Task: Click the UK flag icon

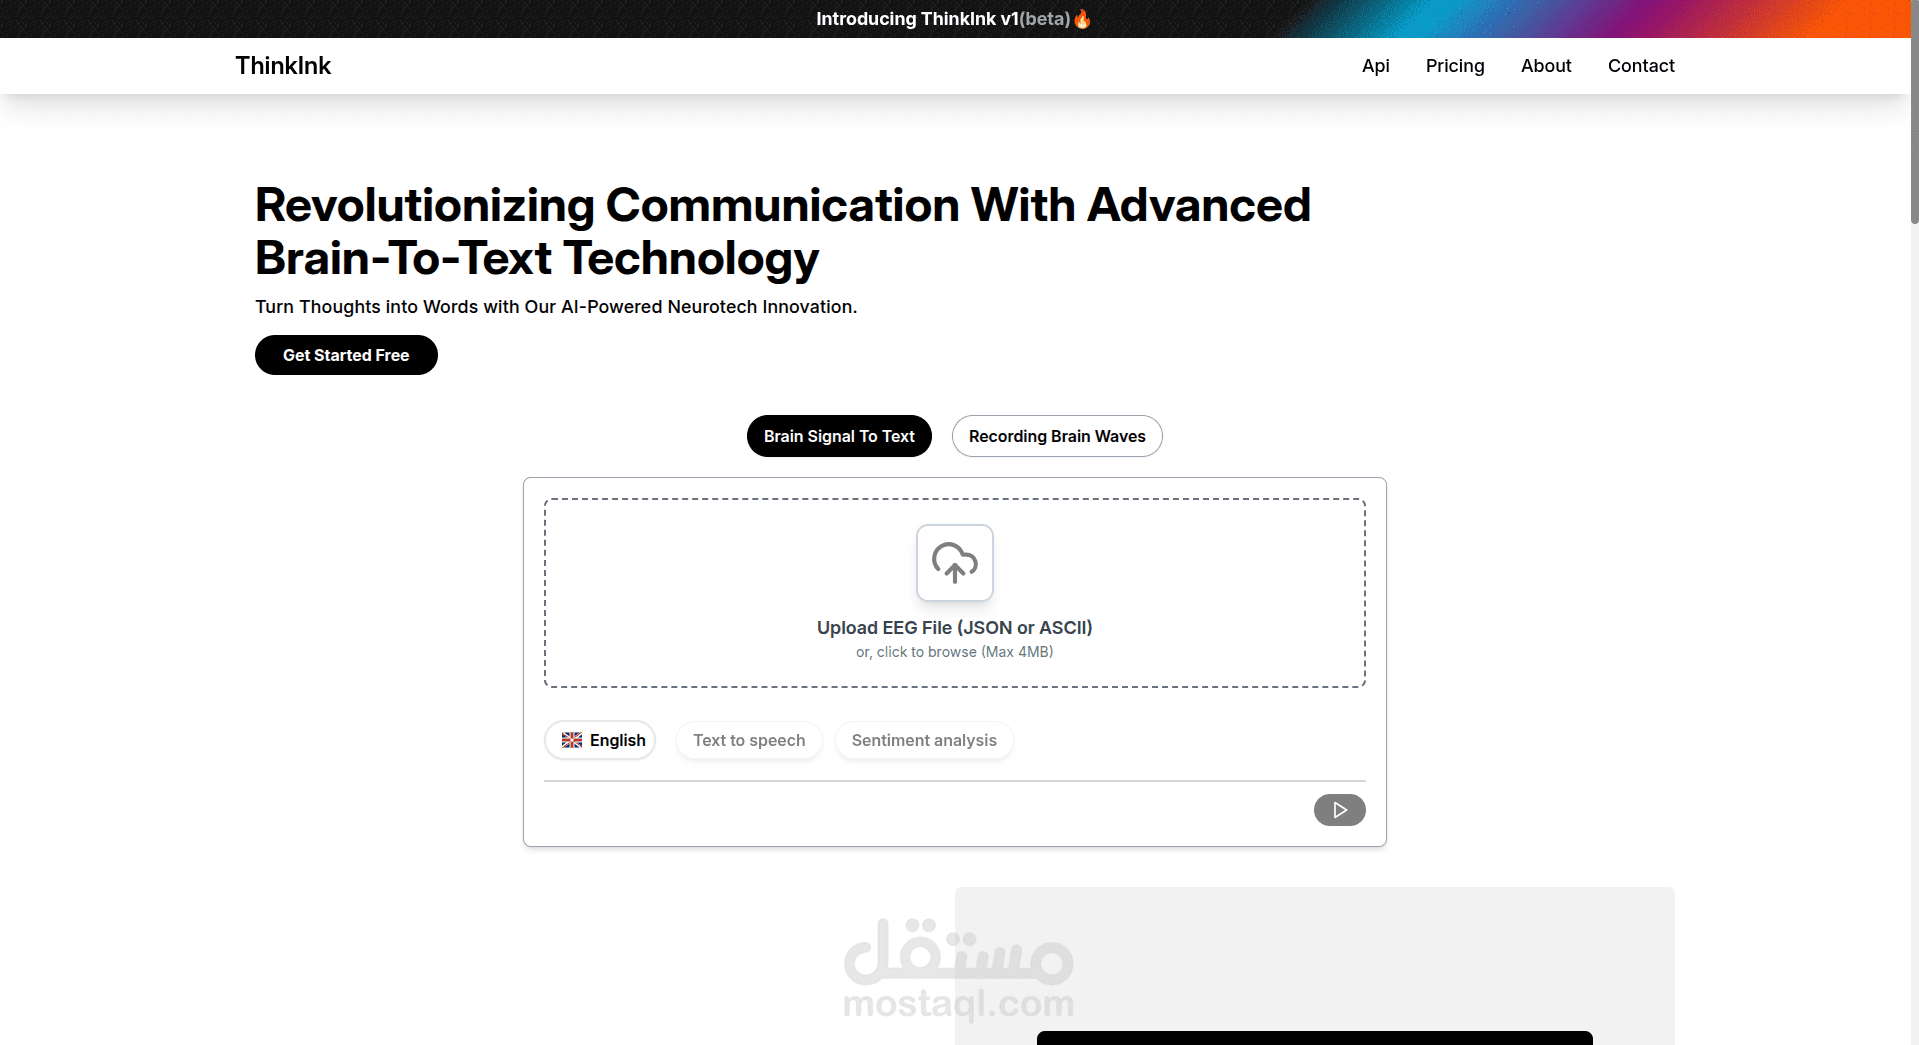Action: (572, 740)
